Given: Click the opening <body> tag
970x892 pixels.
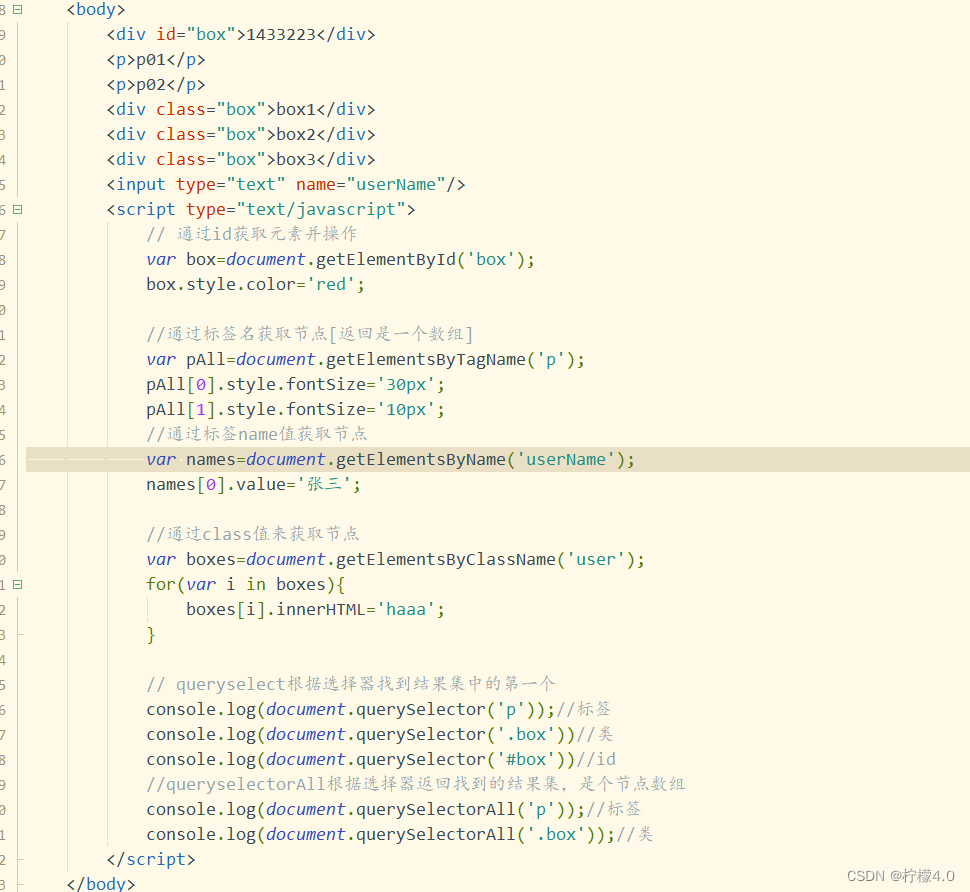Looking at the screenshot, I should [96, 9].
